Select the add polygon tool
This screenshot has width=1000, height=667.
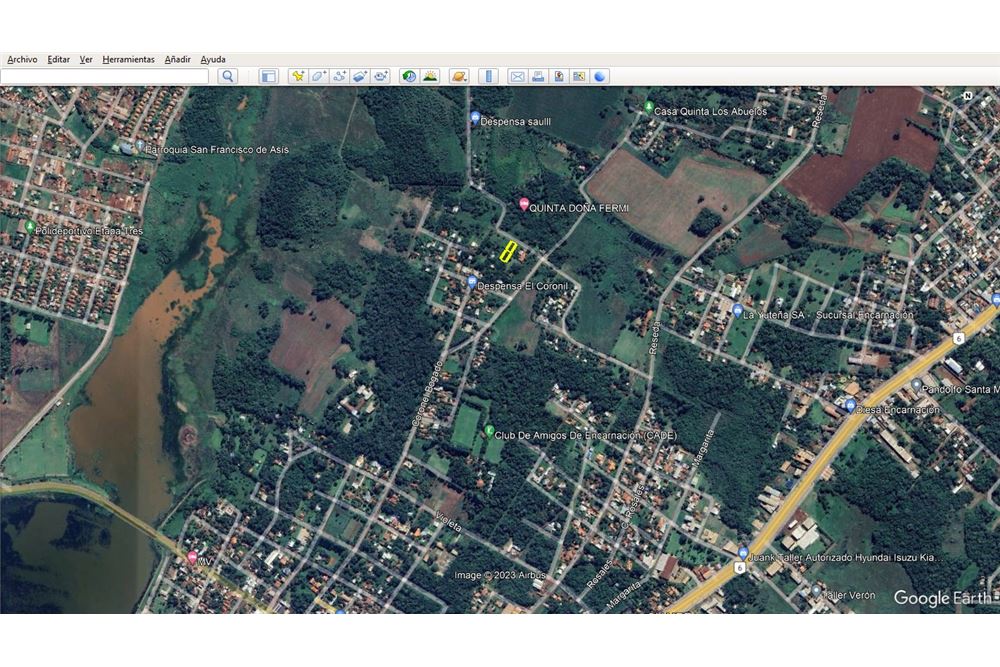click(x=319, y=77)
